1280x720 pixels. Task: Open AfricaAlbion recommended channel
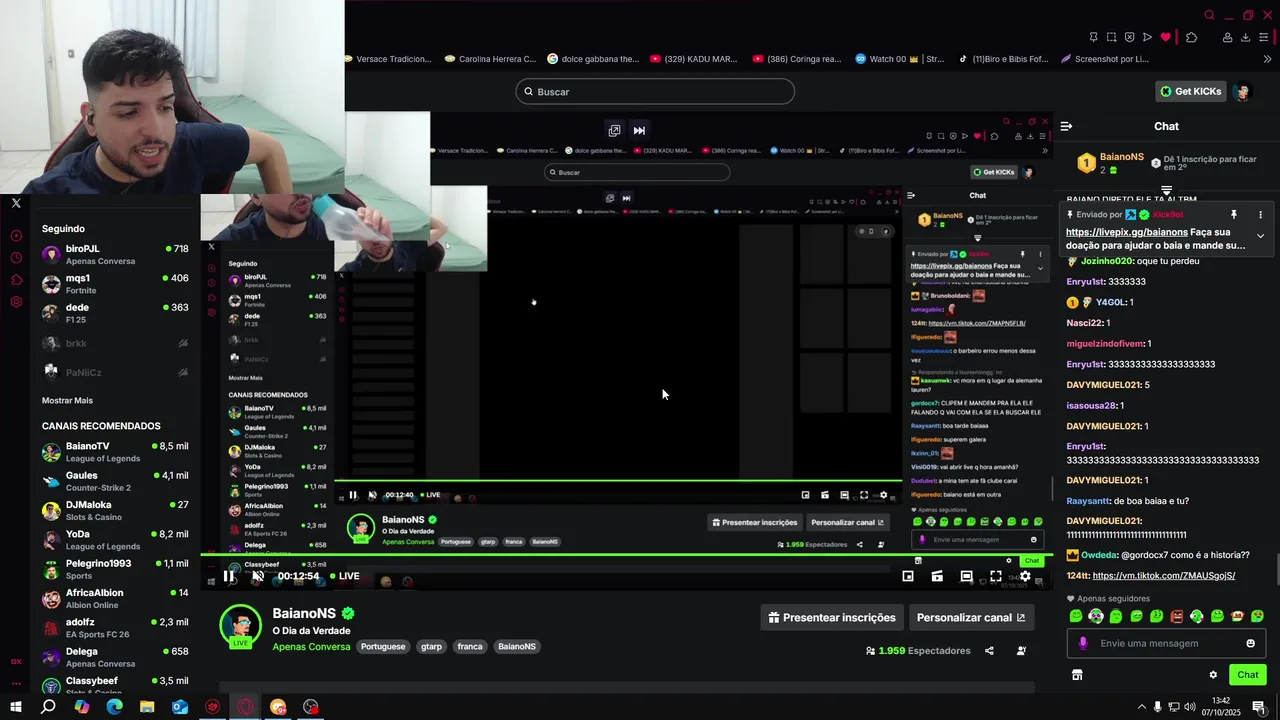(115, 598)
